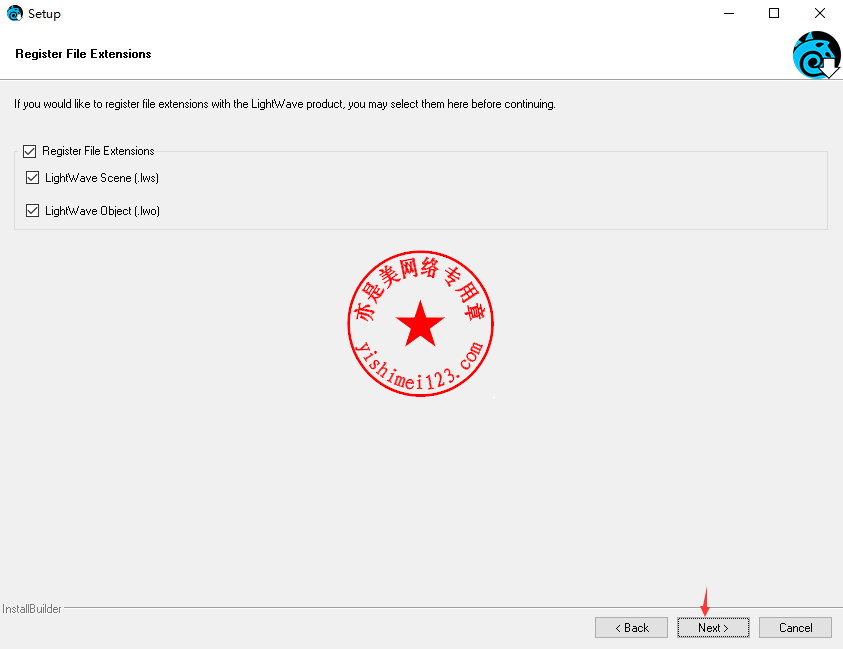The width and height of the screenshot is (843, 649).
Task: Click the InstallBuilder label text
Action: tap(32, 609)
